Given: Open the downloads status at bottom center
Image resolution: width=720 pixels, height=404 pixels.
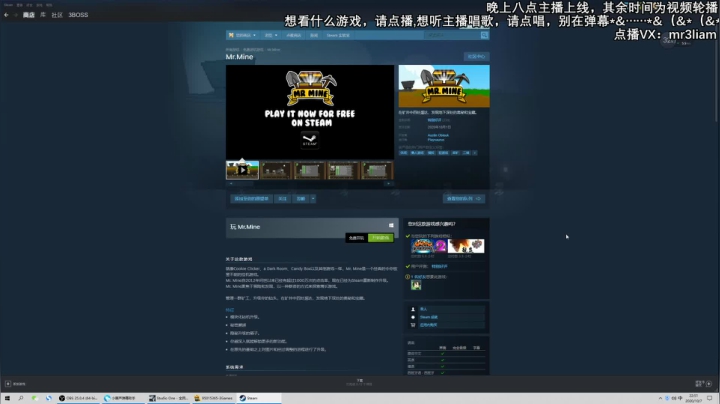Looking at the screenshot, I should (x=360, y=382).
